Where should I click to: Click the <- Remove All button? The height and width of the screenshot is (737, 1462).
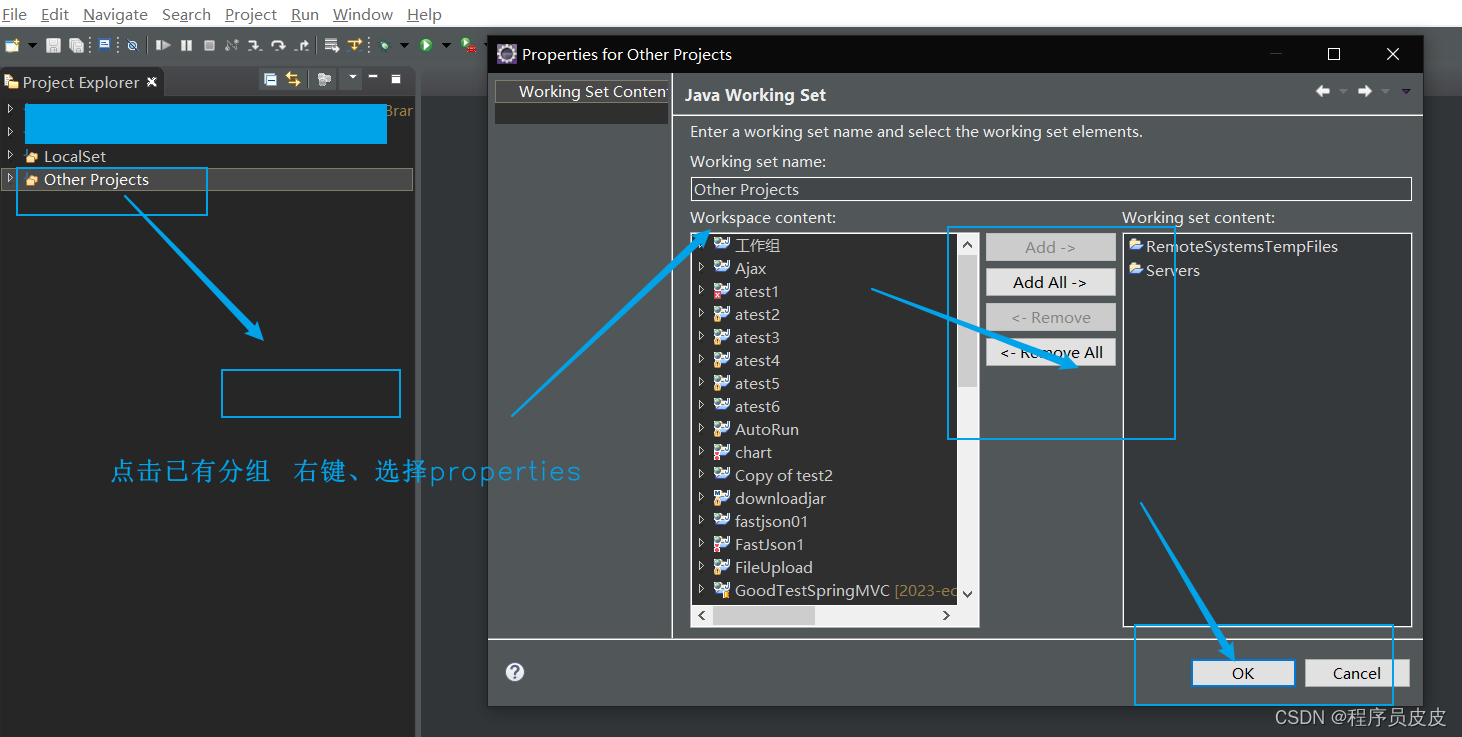click(1050, 352)
